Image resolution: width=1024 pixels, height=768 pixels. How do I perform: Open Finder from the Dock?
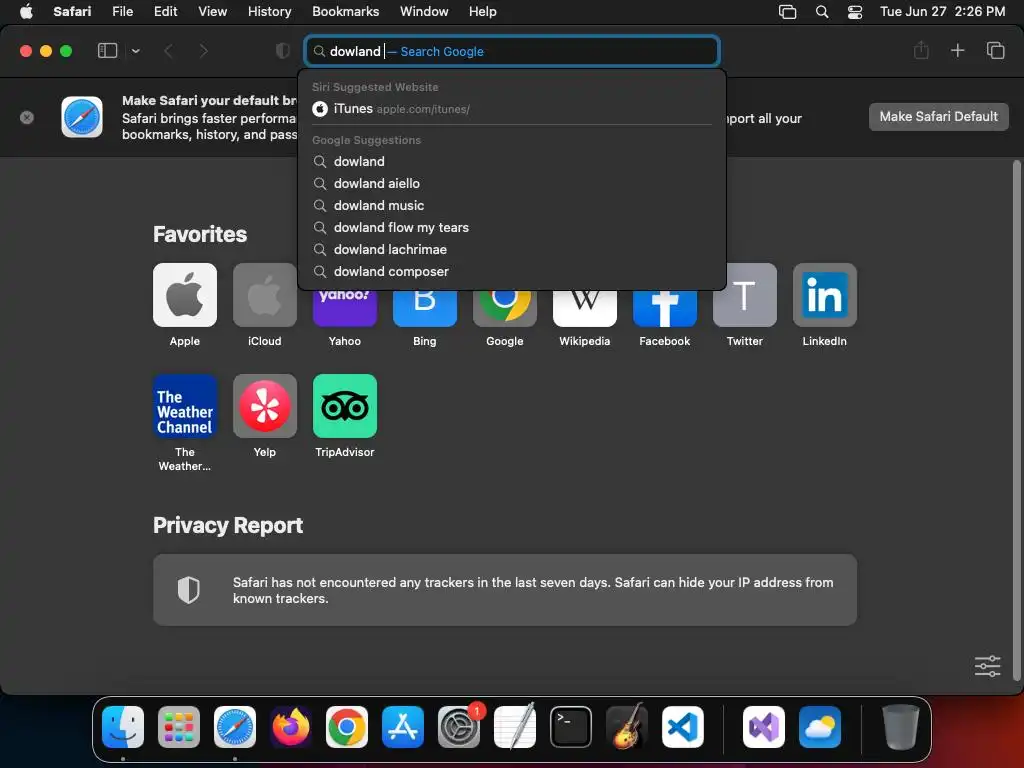[123, 727]
